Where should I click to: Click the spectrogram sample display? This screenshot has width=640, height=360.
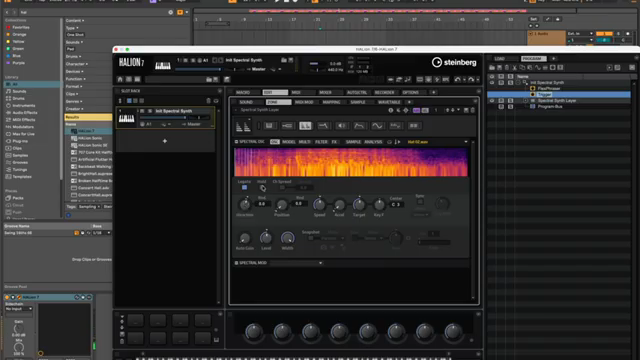tap(351, 162)
